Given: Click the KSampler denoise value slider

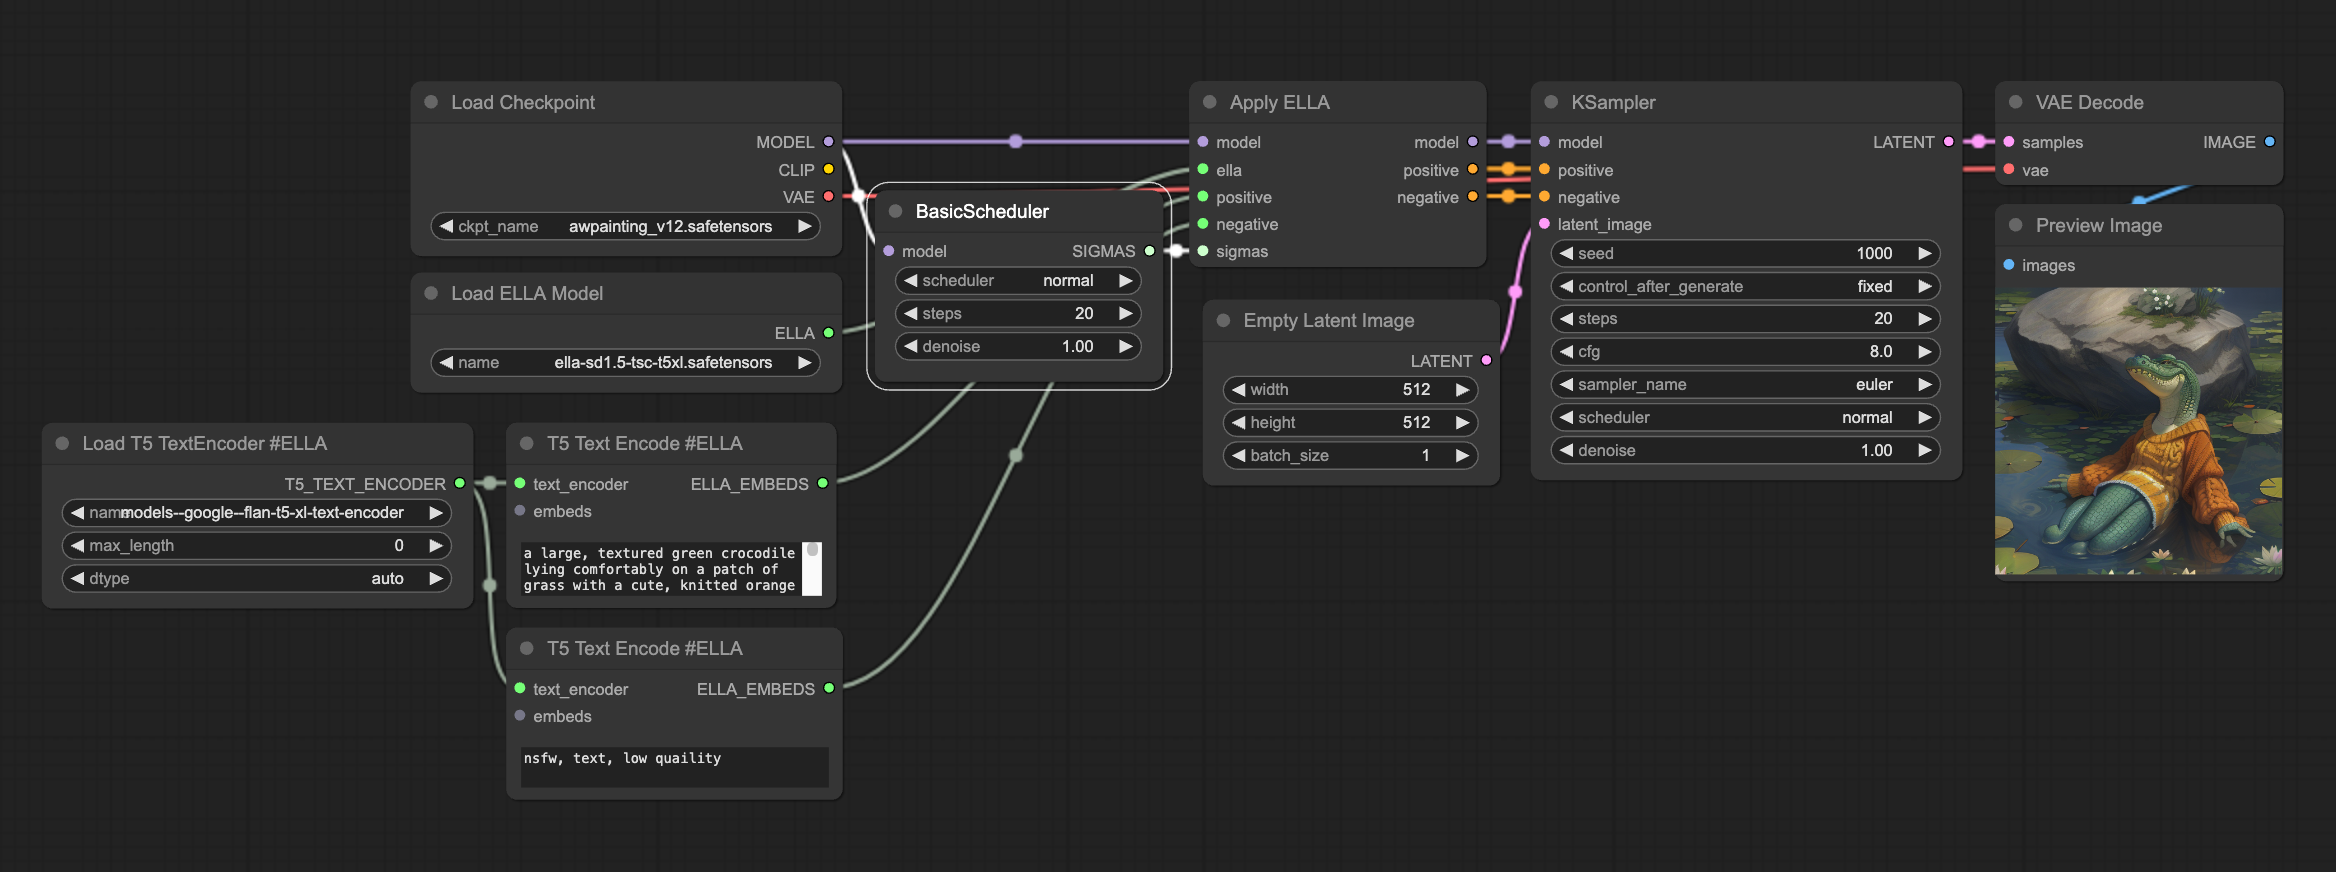Looking at the screenshot, I should coord(1745,450).
